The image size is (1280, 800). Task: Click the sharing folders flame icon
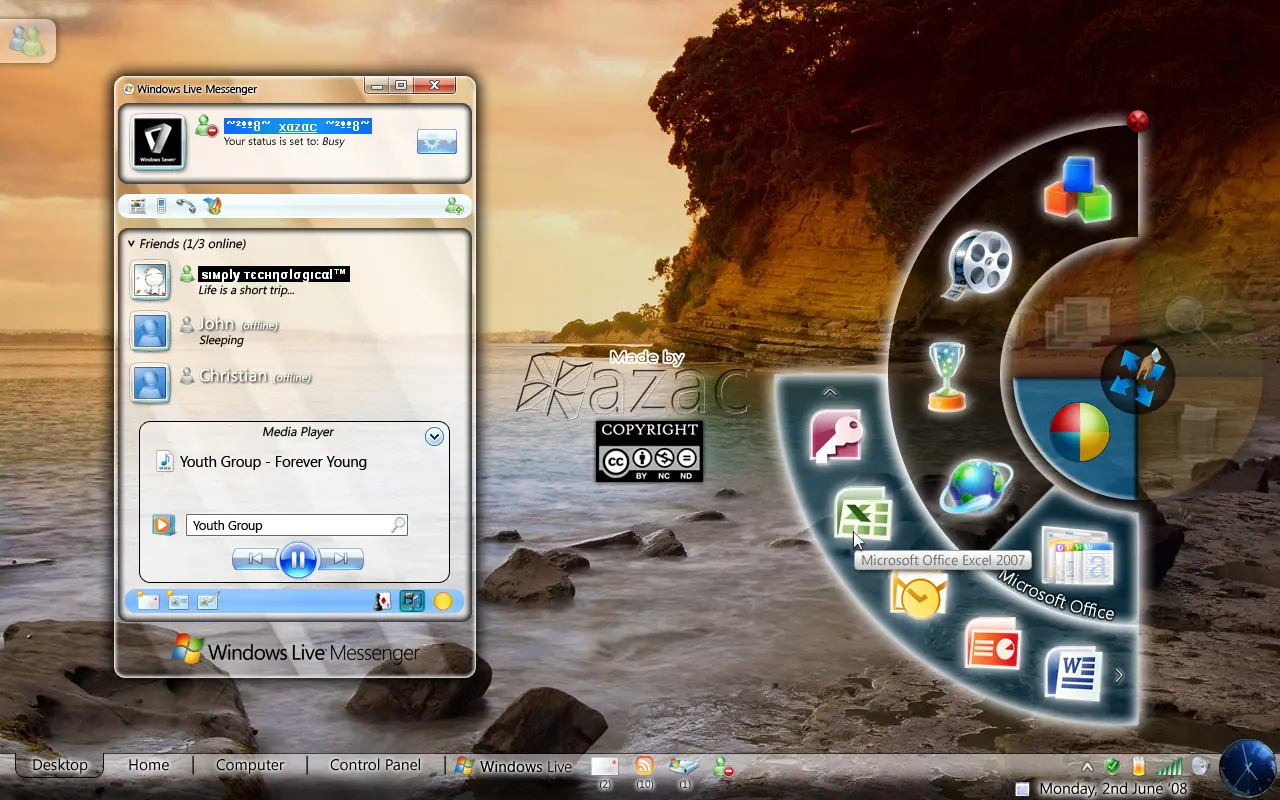pyautogui.click(x=212, y=205)
